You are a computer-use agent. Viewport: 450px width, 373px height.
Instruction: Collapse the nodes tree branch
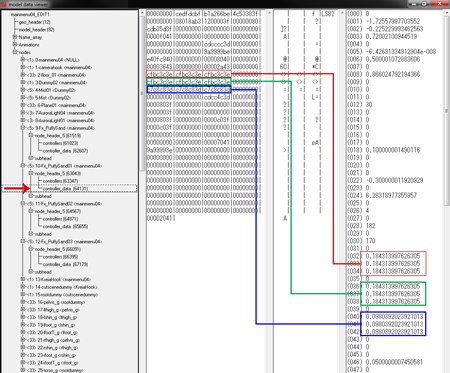[15, 52]
